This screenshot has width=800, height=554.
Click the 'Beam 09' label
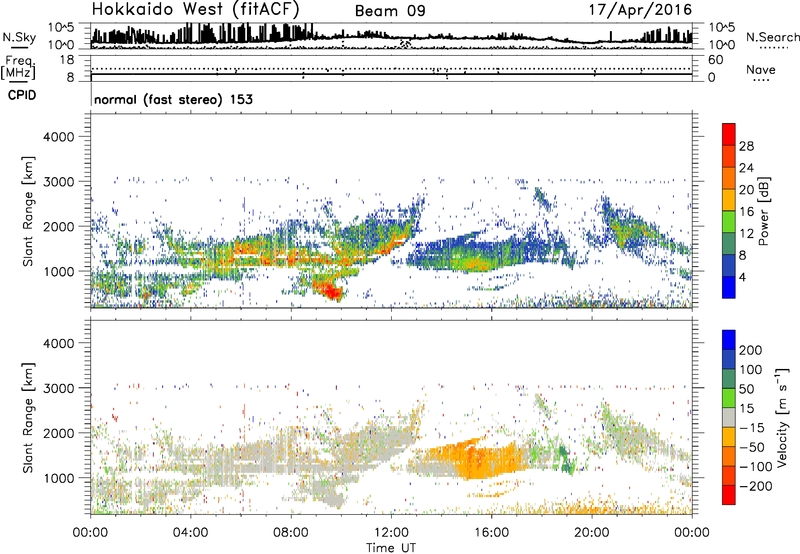click(x=390, y=11)
